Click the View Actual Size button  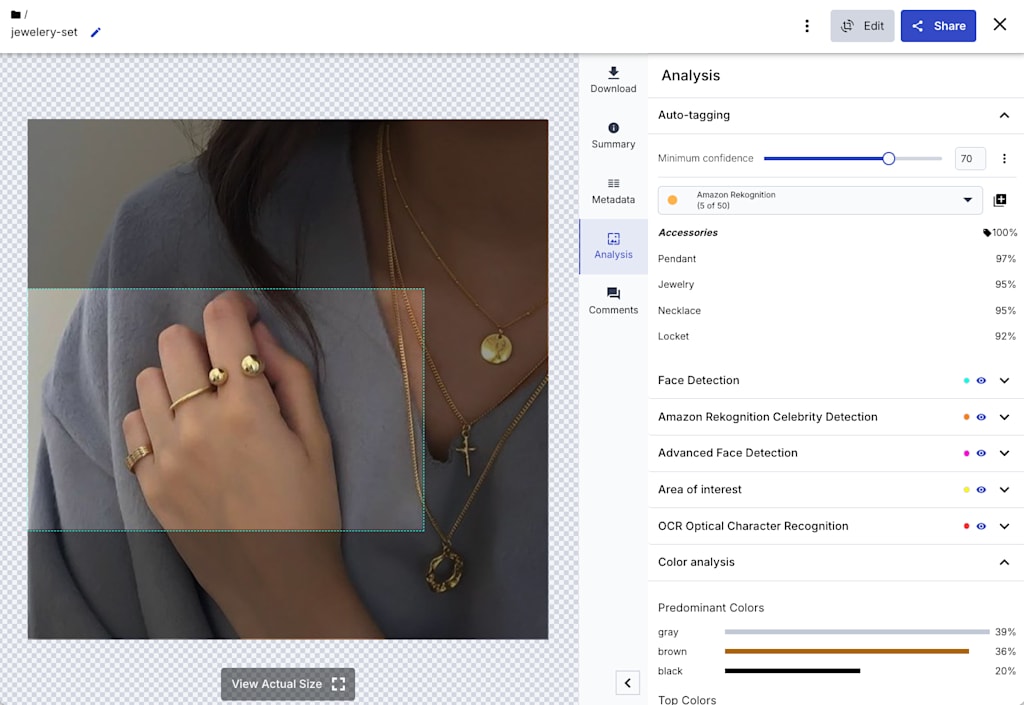click(x=288, y=684)
